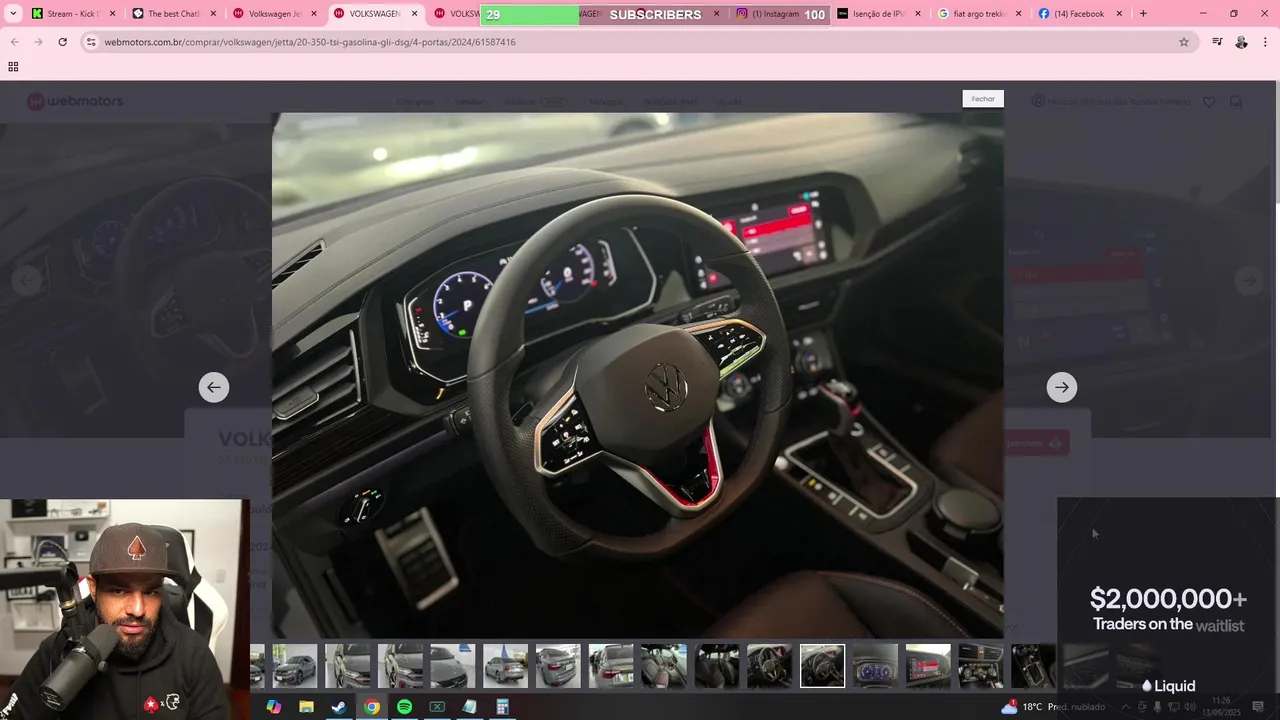Switch to the Volkswagen Je... tab
1280x720 pixels.
coord(273,14)
